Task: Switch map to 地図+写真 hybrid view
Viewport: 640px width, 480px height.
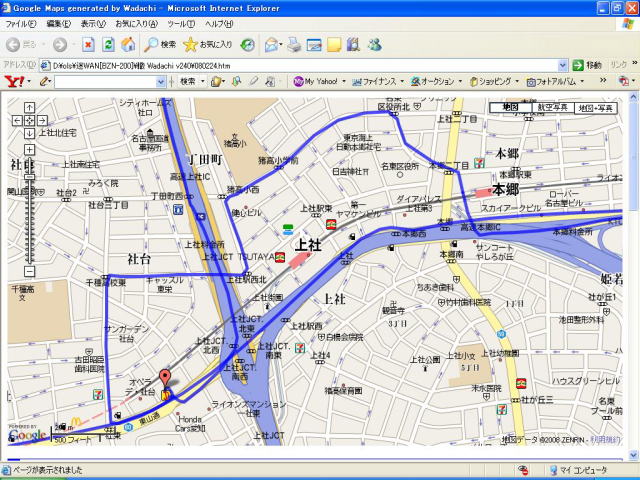Action: pos(596,108)
